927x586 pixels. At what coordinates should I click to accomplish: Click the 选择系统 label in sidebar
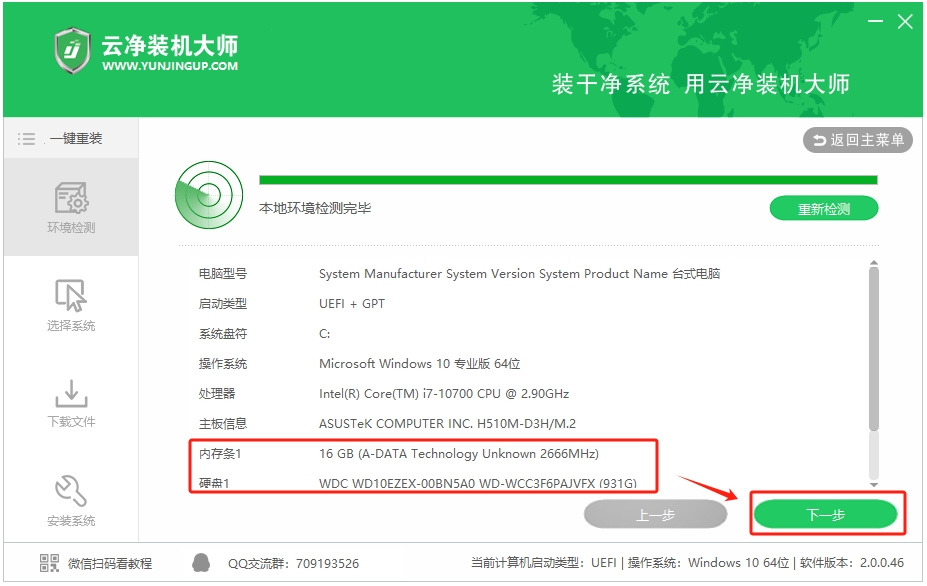[x=71, y=326]
